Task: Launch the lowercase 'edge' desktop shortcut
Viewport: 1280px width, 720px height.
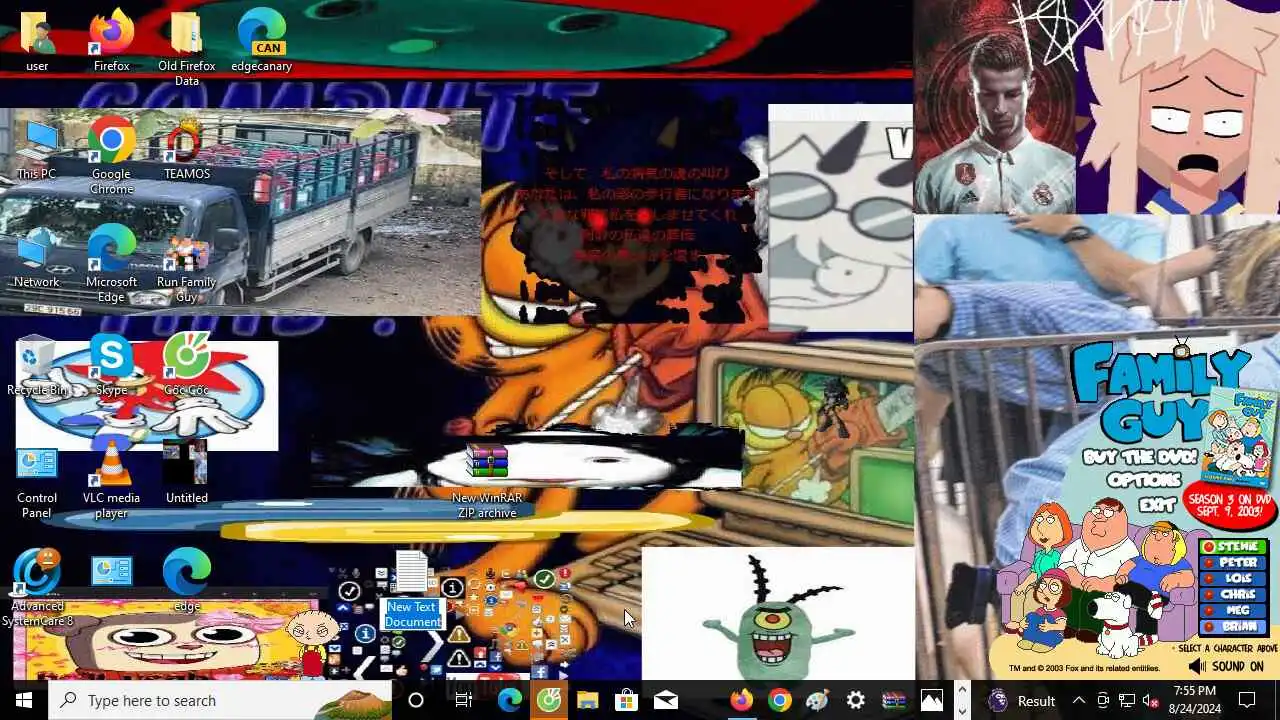Action: (187, 582)
